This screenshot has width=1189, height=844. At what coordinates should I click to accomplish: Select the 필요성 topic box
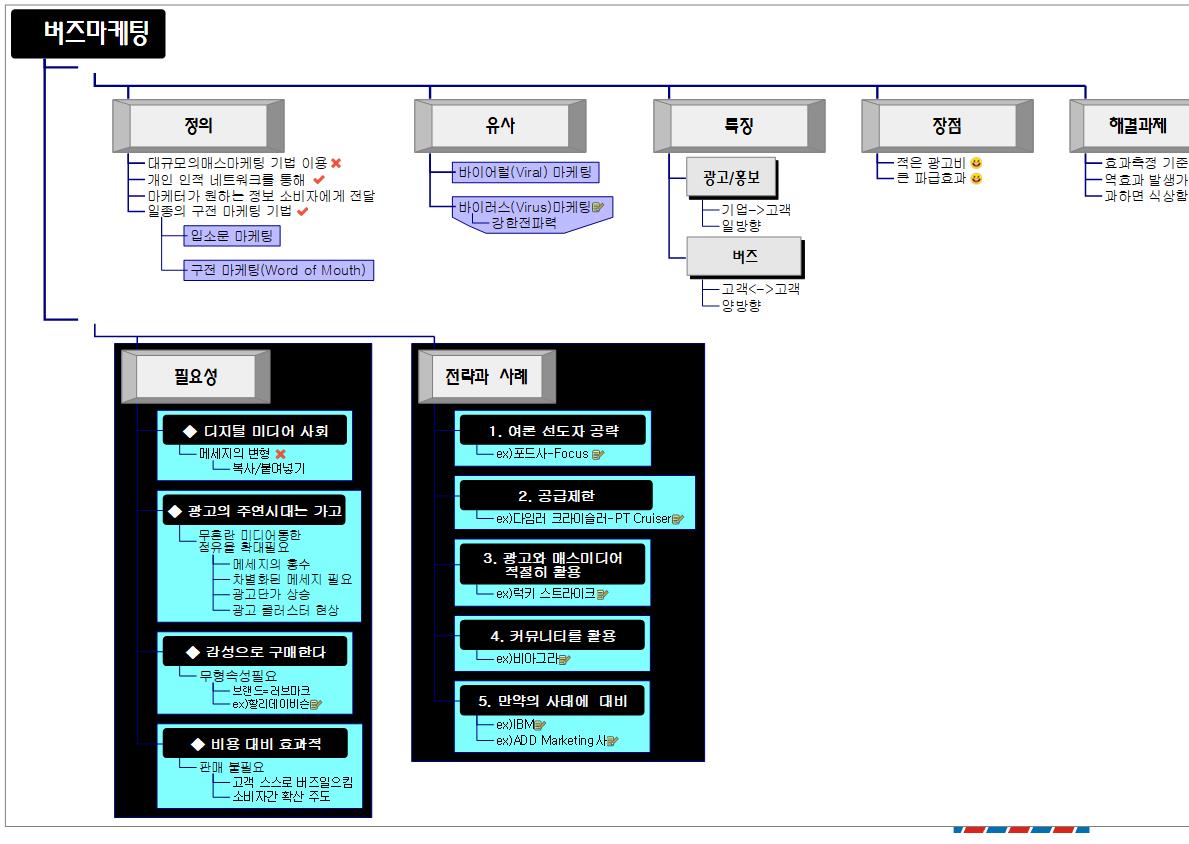[195, 377]
